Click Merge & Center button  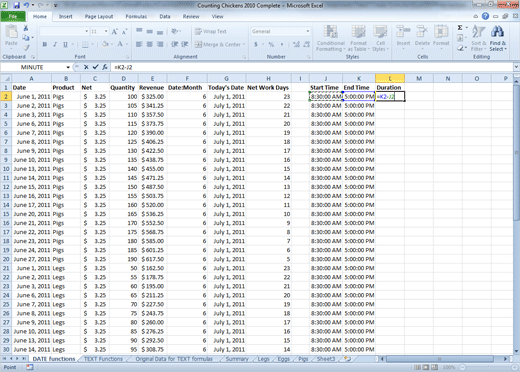coord(218,44)
